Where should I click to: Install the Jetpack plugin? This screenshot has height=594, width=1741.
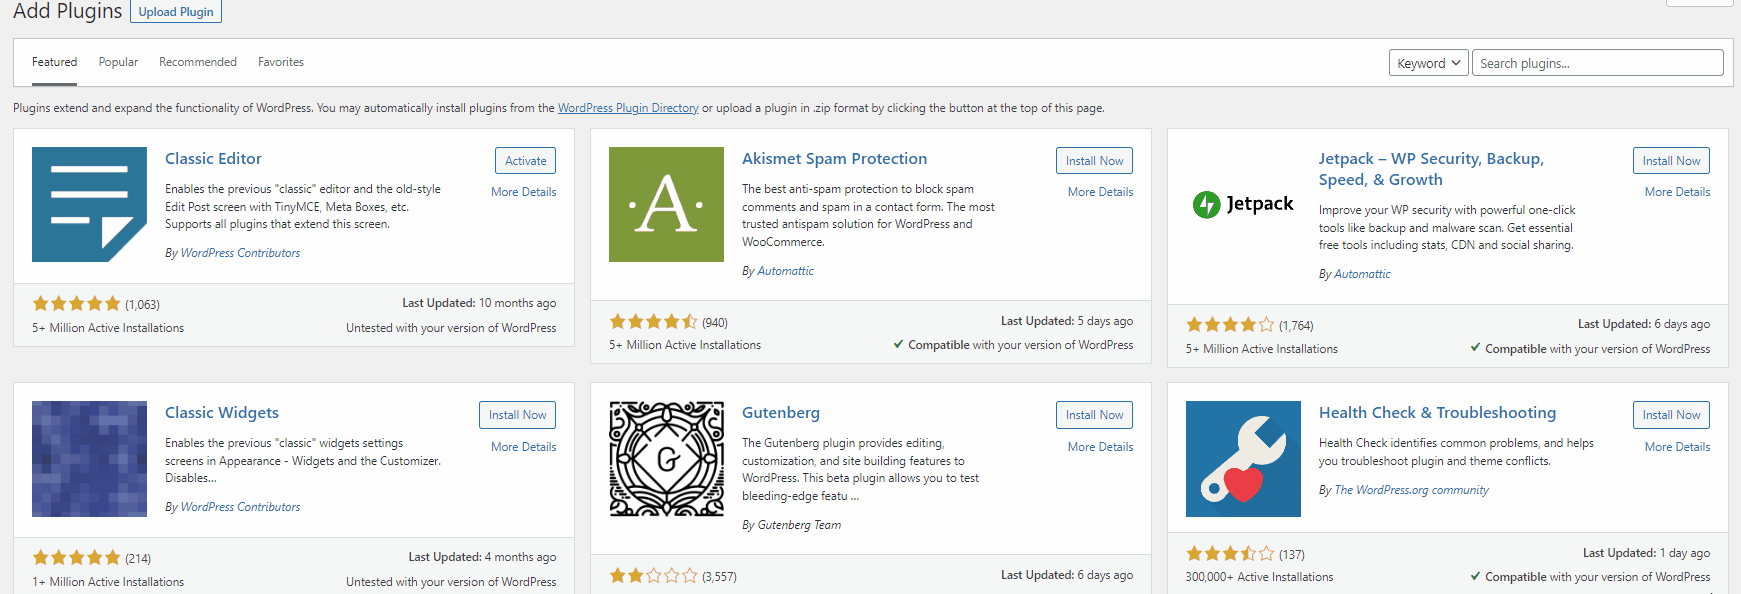[x=1671, y=161]
